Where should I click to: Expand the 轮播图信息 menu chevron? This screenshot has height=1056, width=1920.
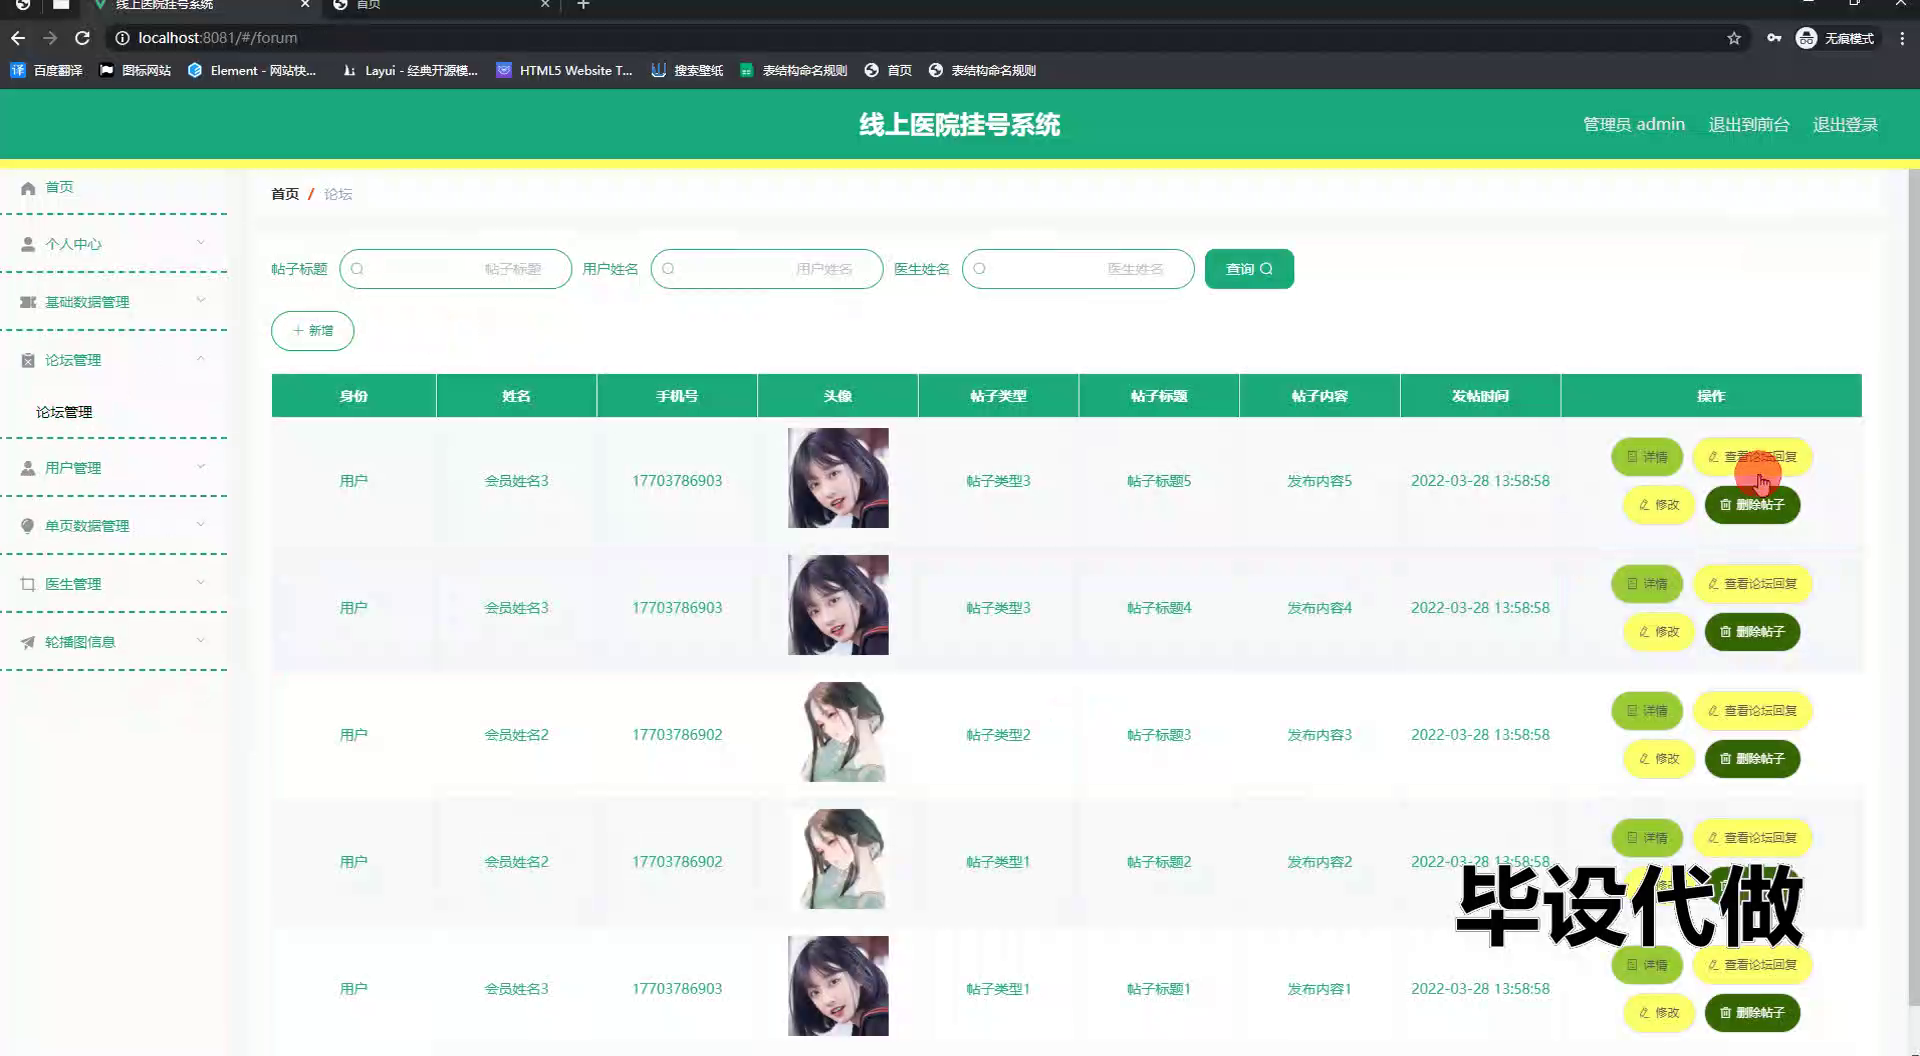200,640
